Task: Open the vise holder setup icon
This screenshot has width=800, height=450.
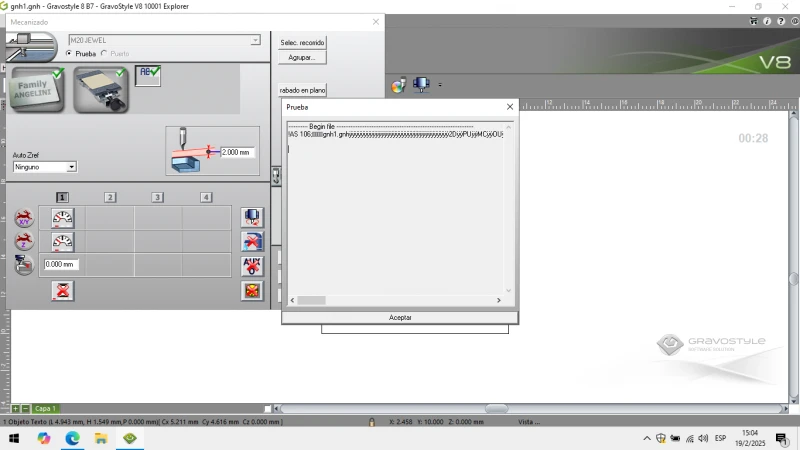Action: click(x=101, y=90)
